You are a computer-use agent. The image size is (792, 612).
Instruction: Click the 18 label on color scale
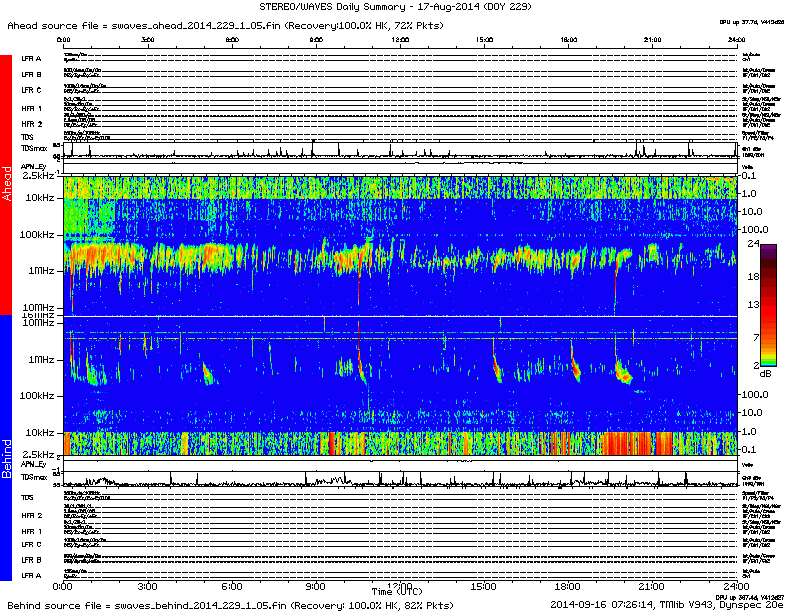[753, 276]
